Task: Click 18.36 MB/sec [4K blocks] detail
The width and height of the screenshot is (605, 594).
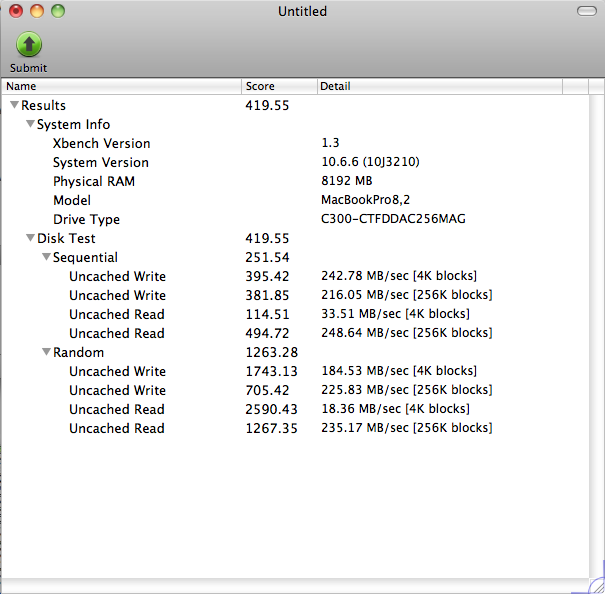Action: [x=395, y=408]
